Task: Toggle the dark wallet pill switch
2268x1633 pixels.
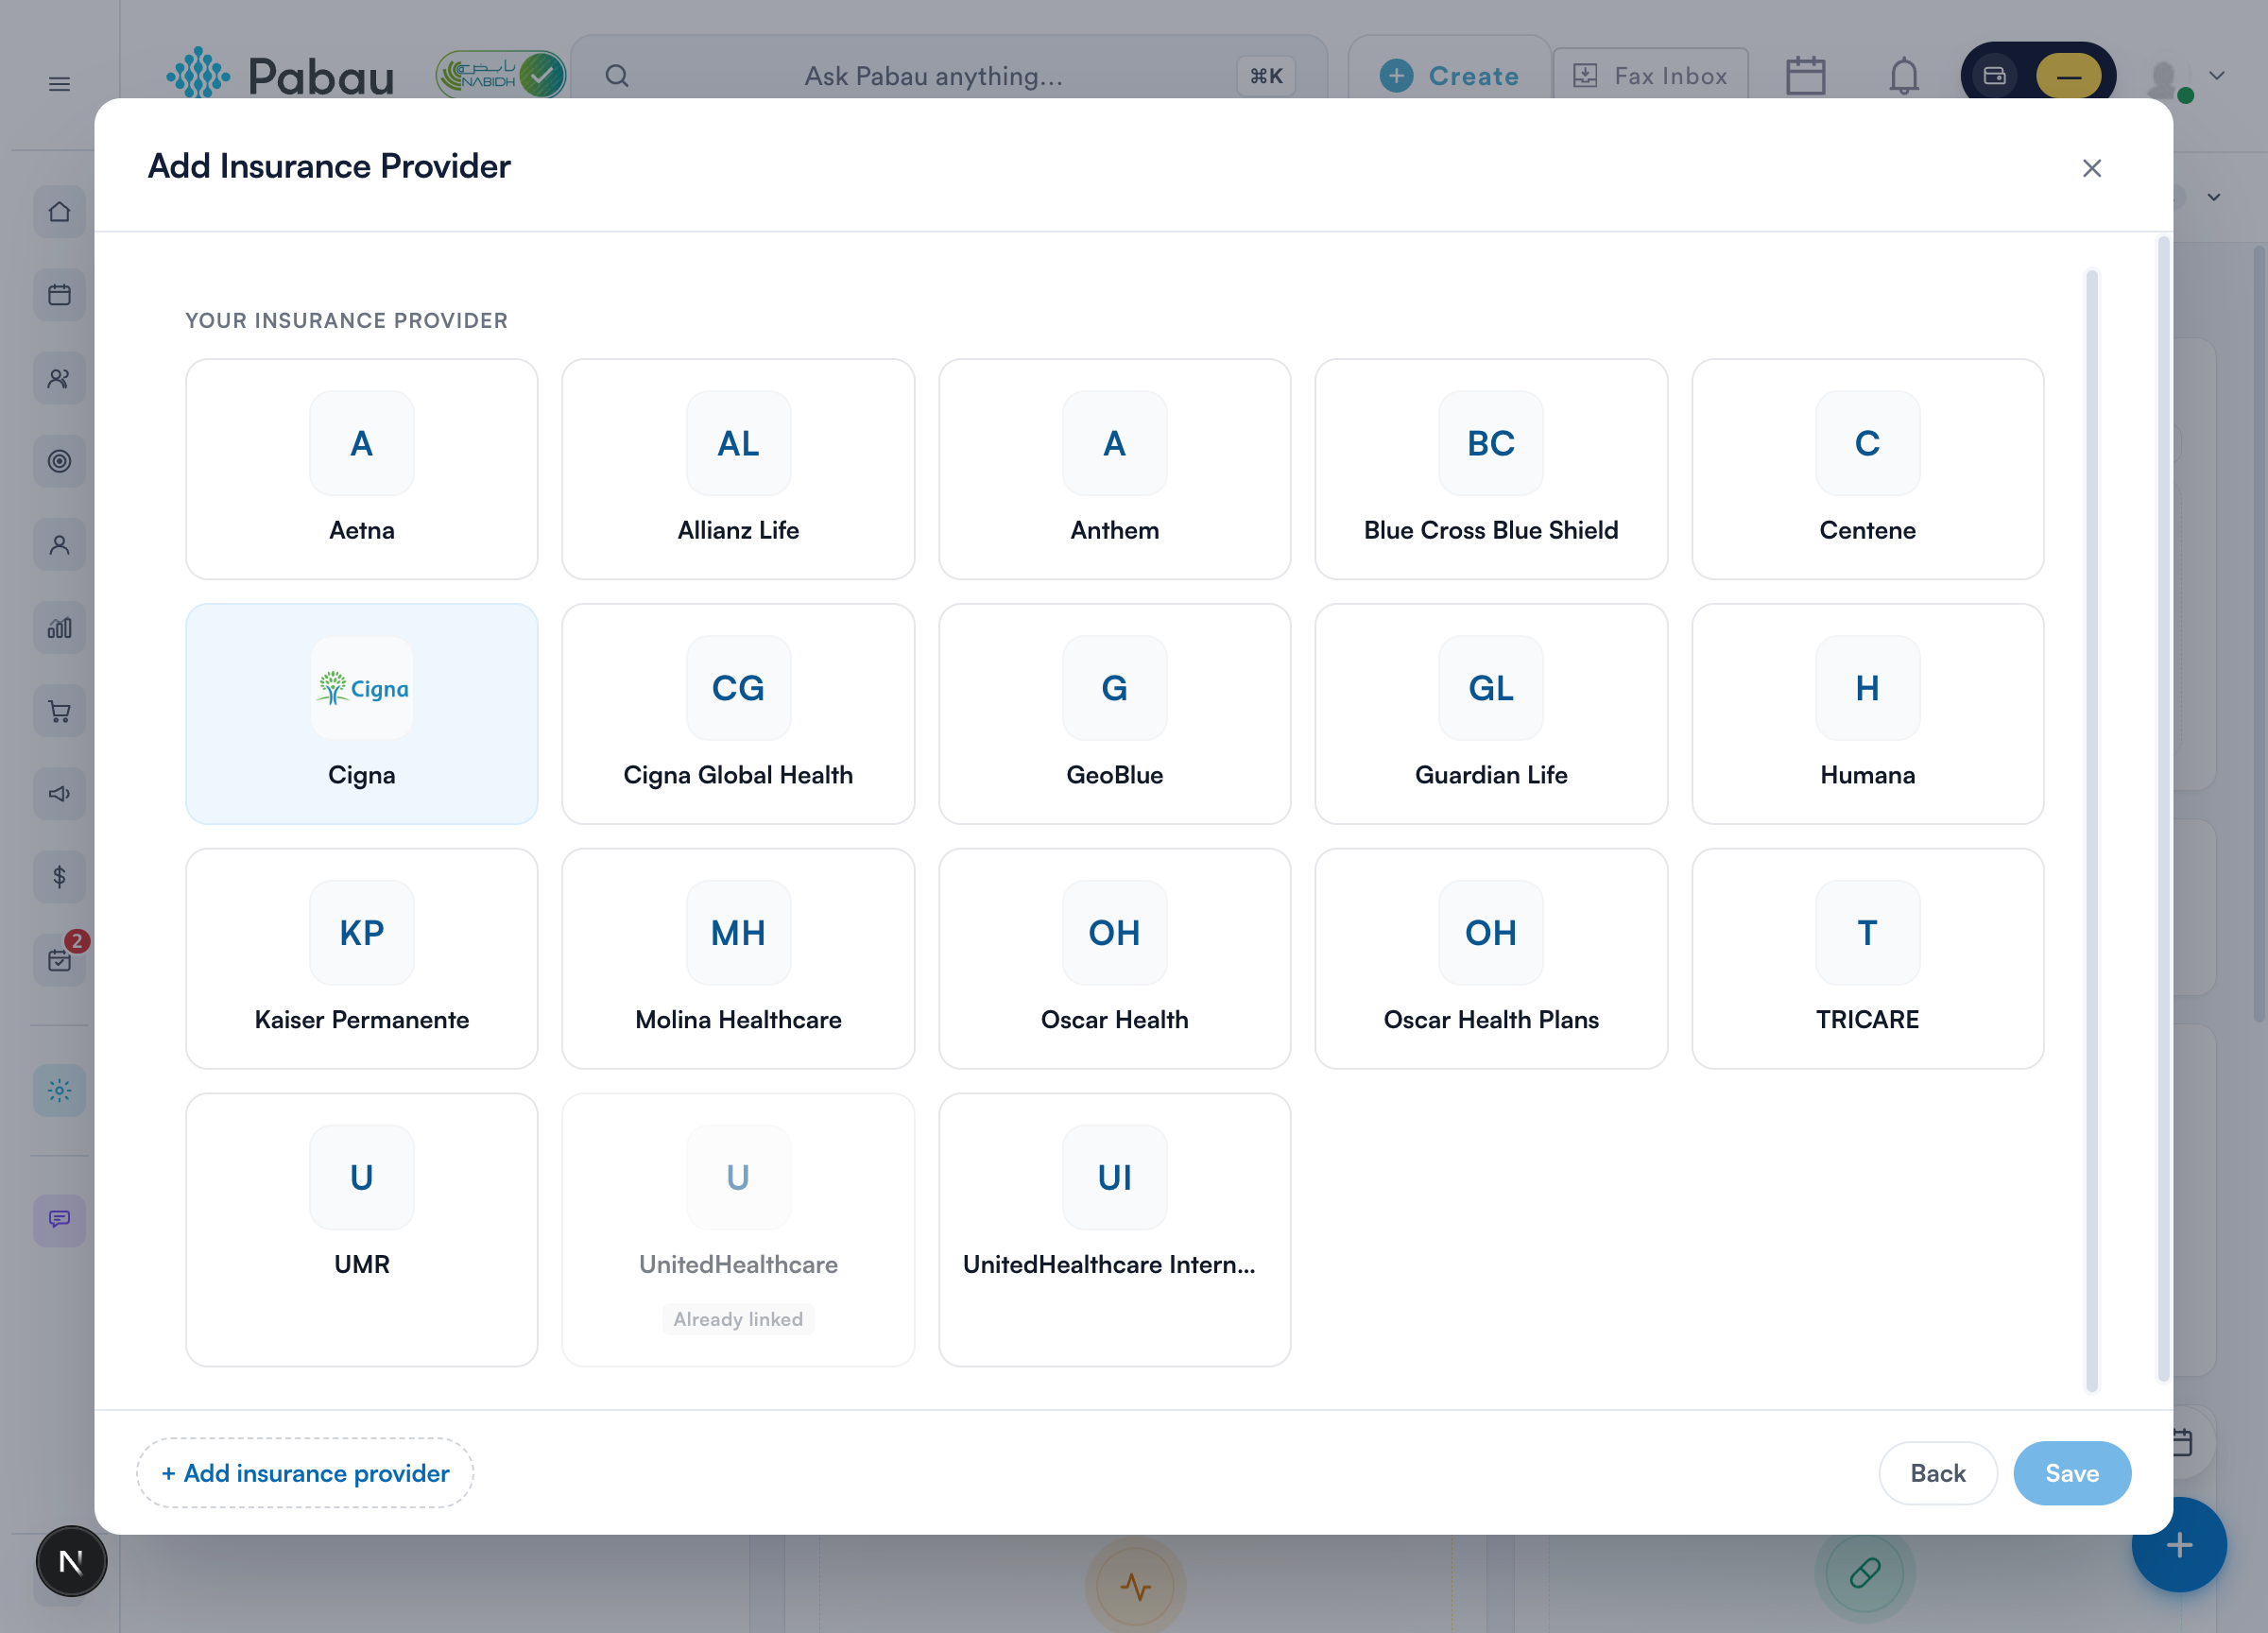Action: tap(2037, 76)
